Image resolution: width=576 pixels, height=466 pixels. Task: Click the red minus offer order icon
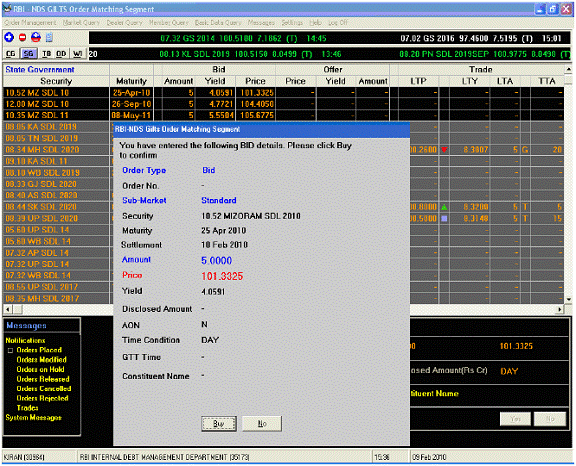pos(22,37)
